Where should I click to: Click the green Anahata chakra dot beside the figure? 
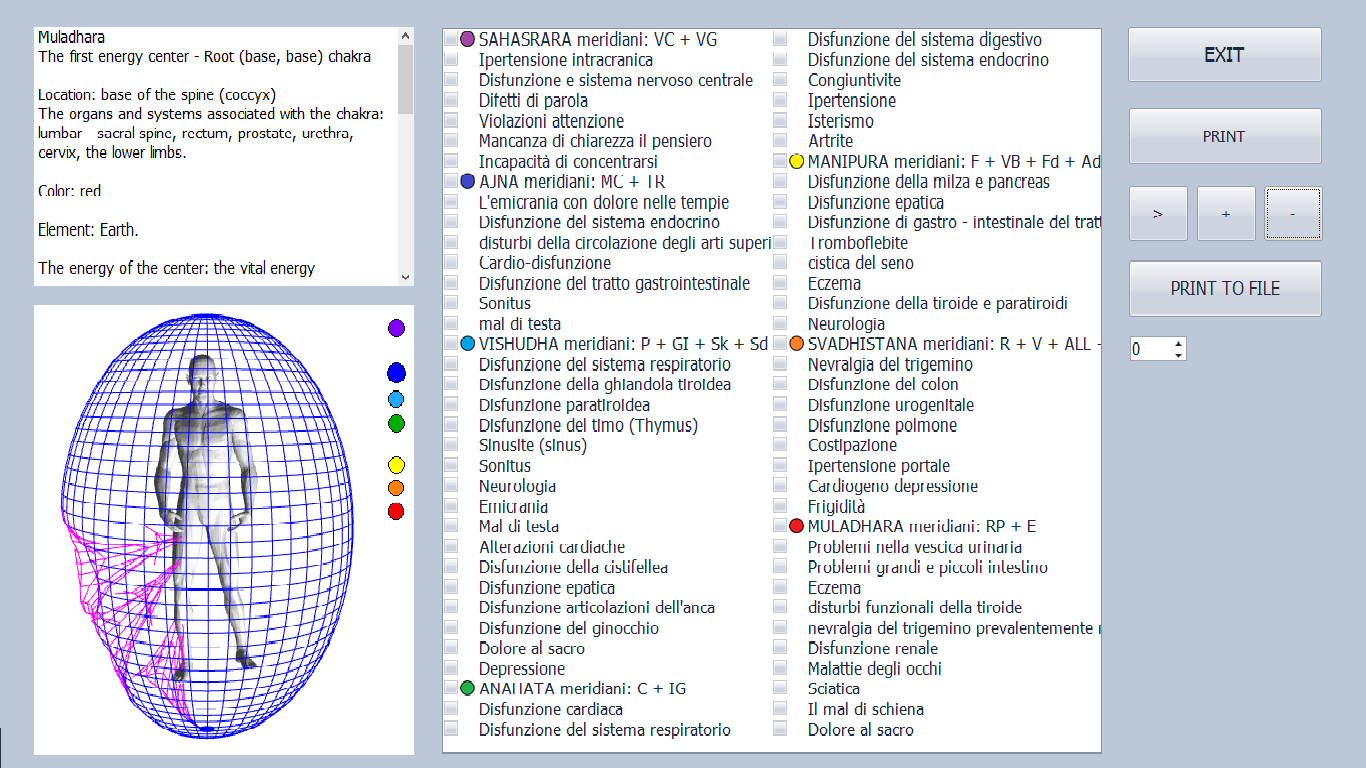(396, 424)
